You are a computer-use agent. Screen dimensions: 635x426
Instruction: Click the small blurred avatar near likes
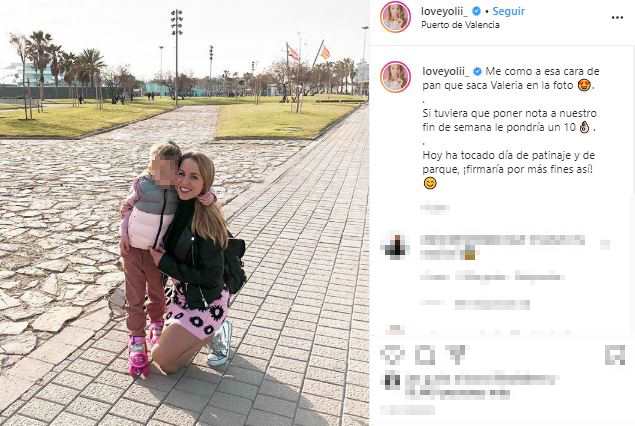pos(392,382)
